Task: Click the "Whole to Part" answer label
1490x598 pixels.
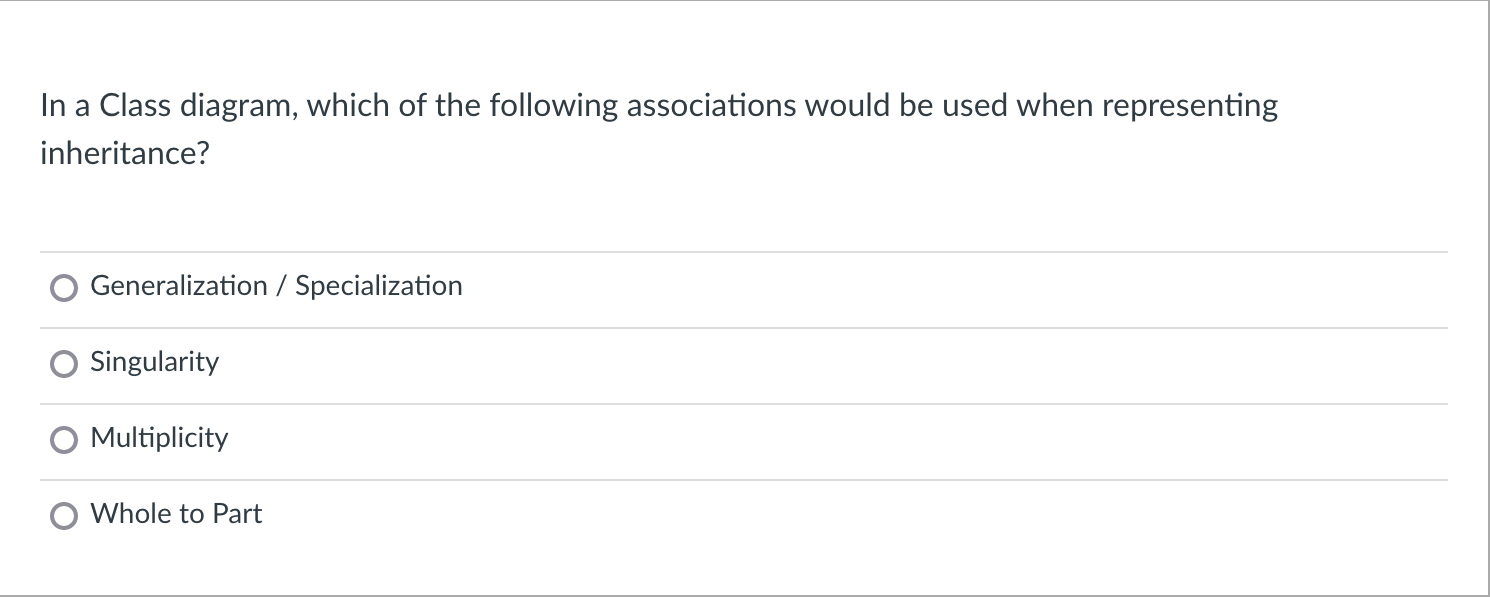Action: [x=176, y=514]
